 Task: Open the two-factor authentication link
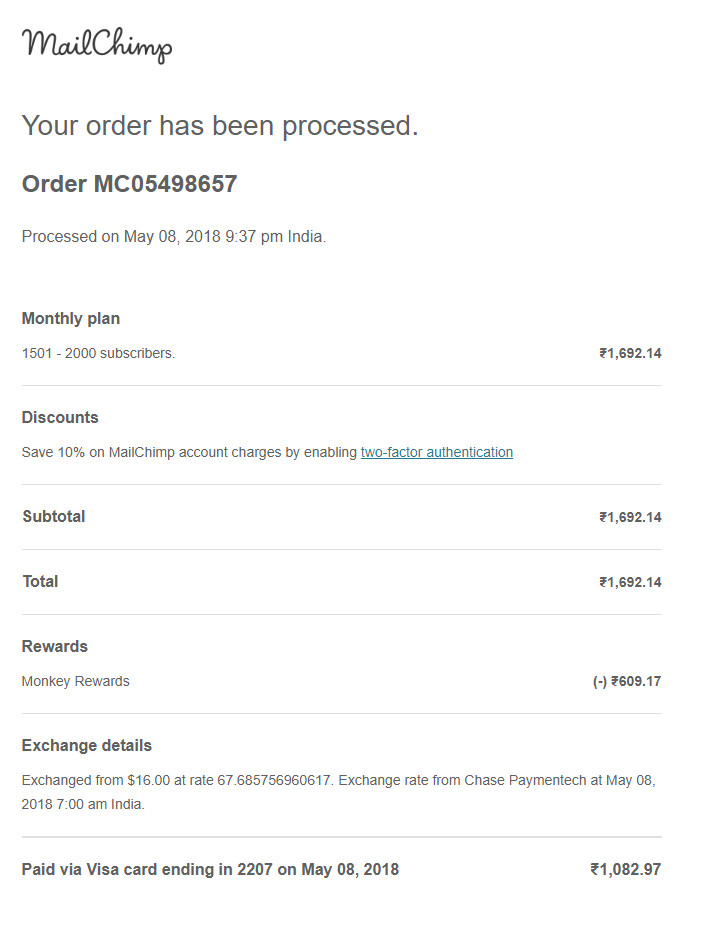437,452
